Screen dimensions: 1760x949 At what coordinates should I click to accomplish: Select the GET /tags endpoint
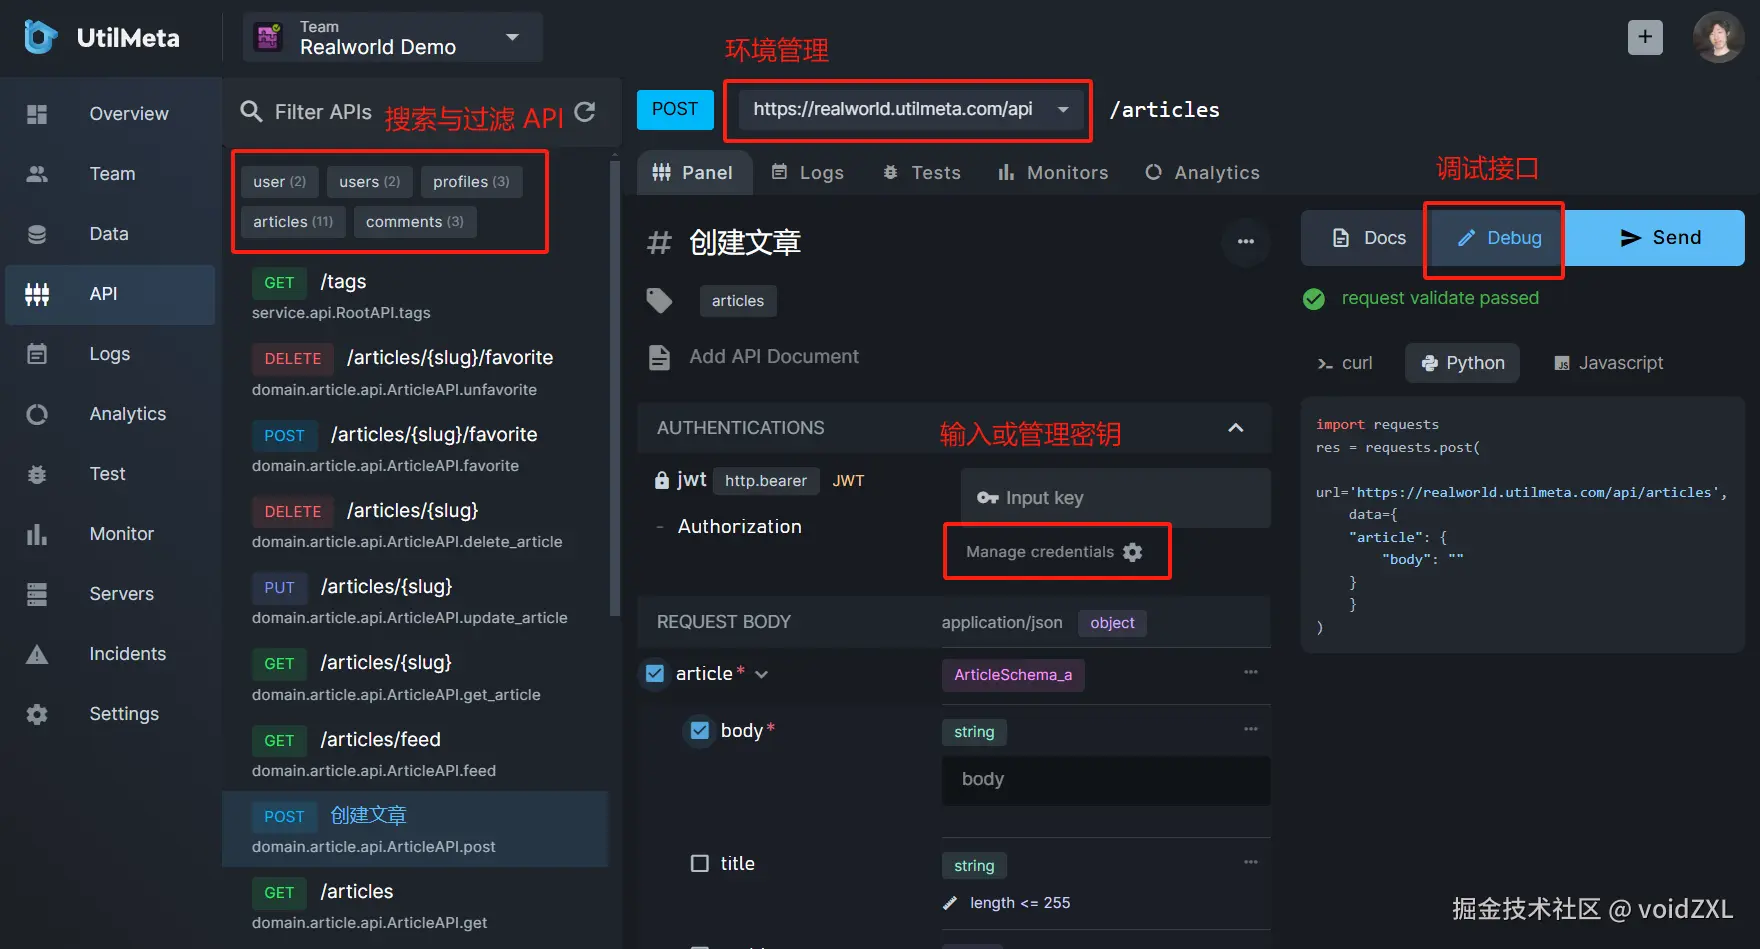[x=415, y=296]
